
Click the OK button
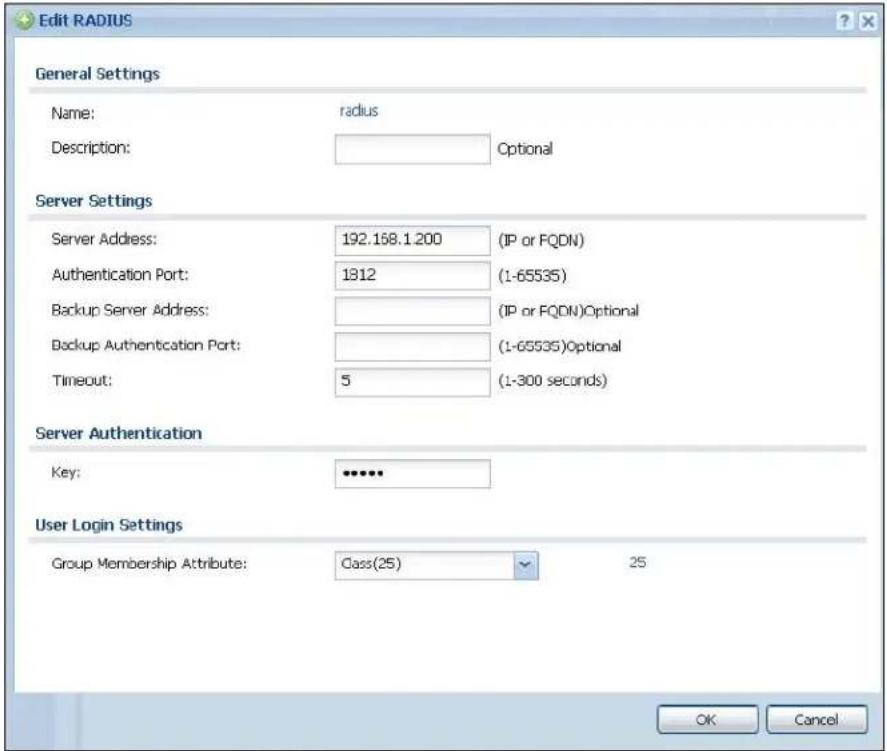(x=707, y=719)
